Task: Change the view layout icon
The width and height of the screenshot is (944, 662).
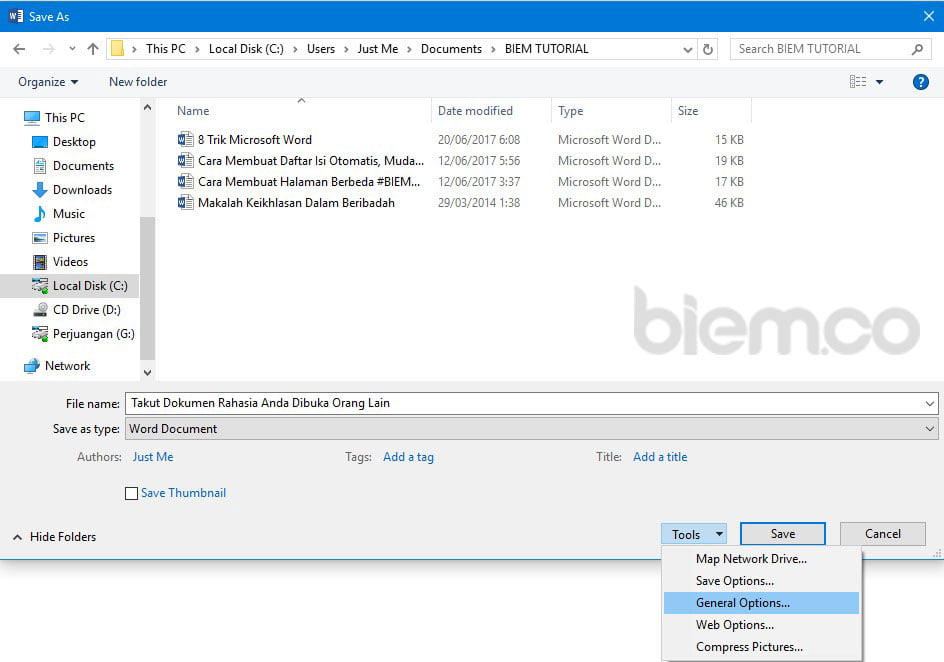Action: (x=858, y=81)
